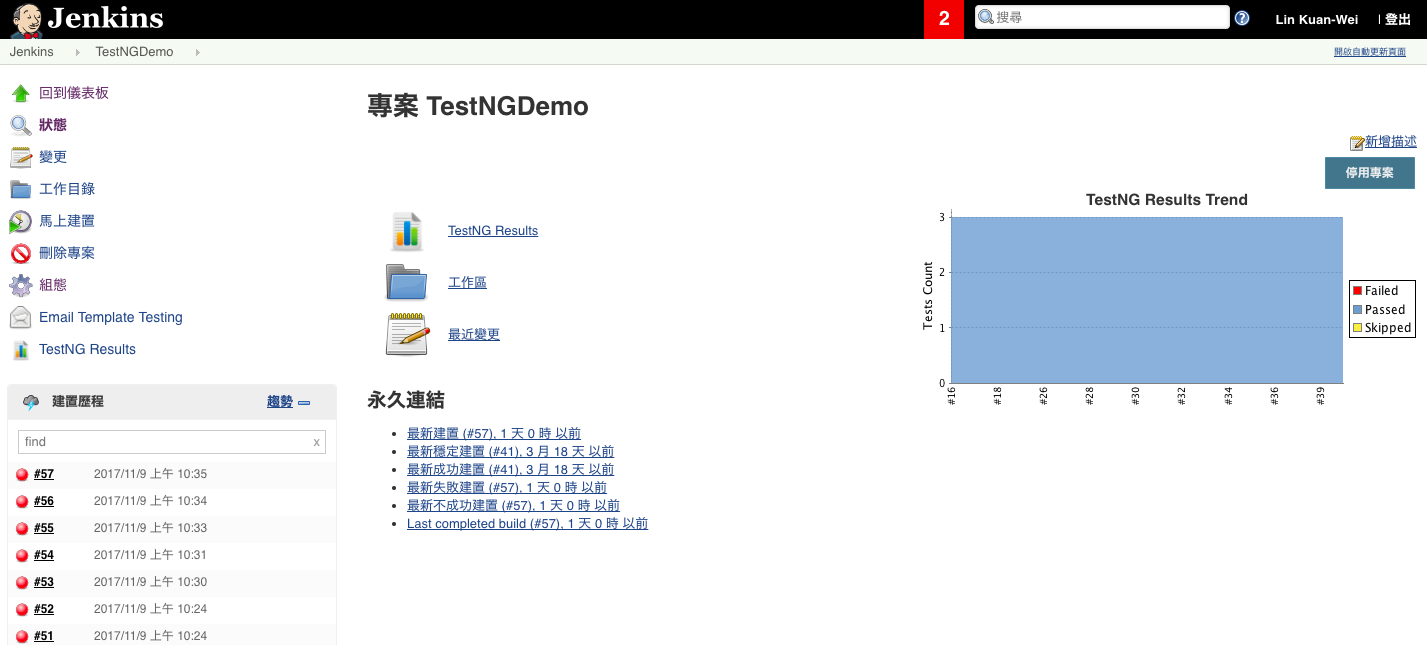Open the 刪除專案 sidebar item
The image size is (1427, 645).
67,253
